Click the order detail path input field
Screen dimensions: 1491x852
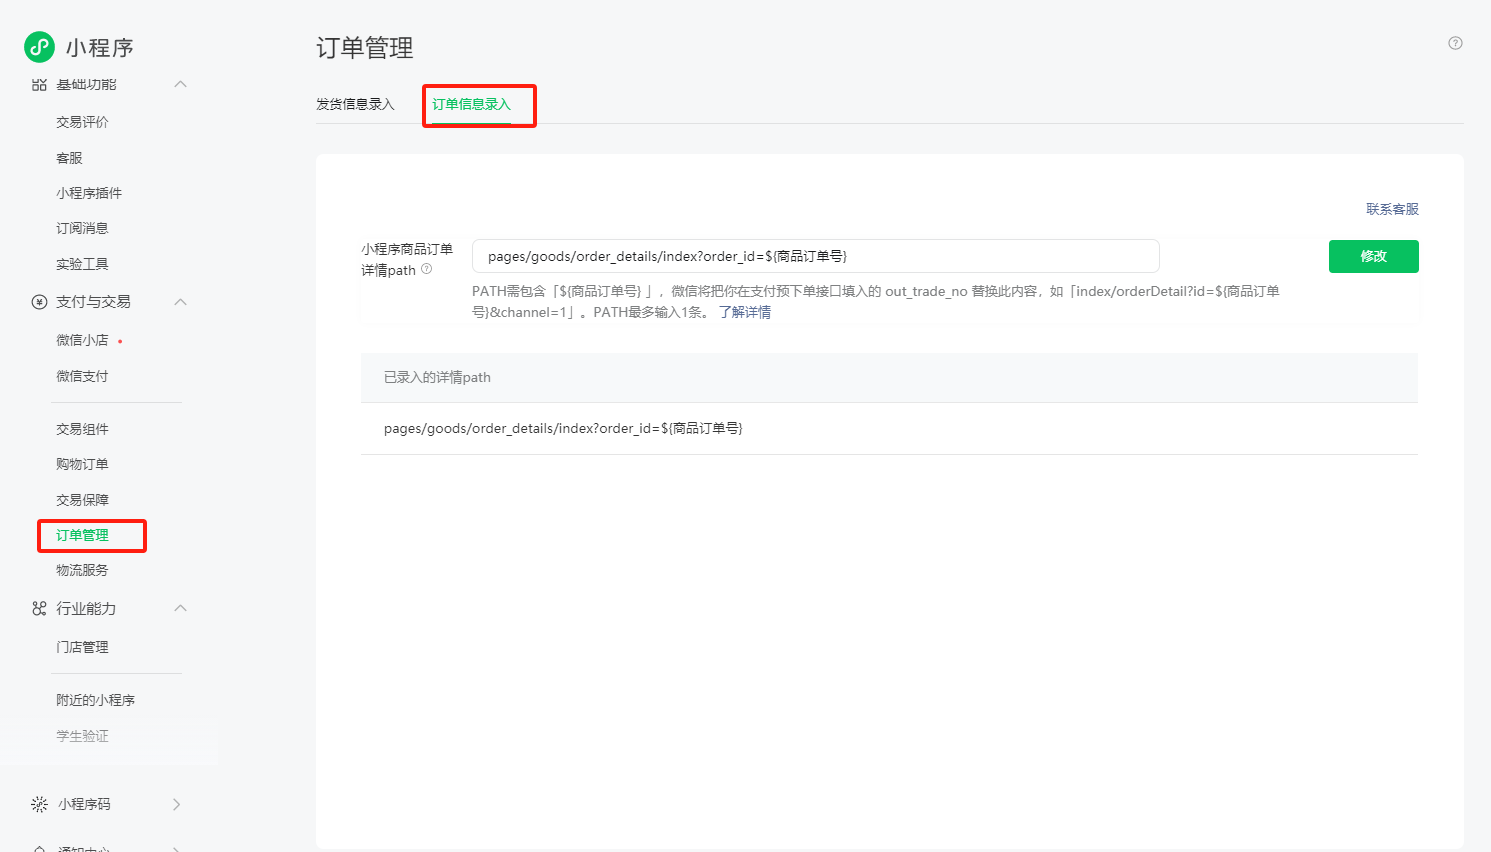click(x=815, y=256)
